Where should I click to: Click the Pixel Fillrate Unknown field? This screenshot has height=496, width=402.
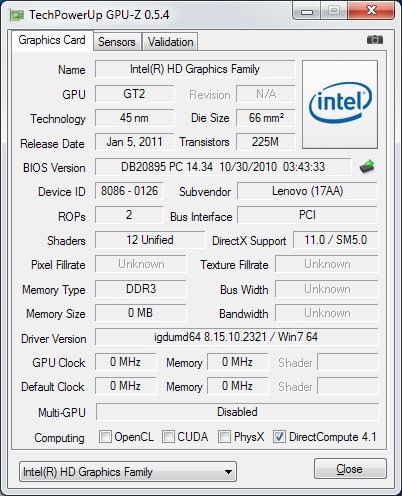coord(141,264)
